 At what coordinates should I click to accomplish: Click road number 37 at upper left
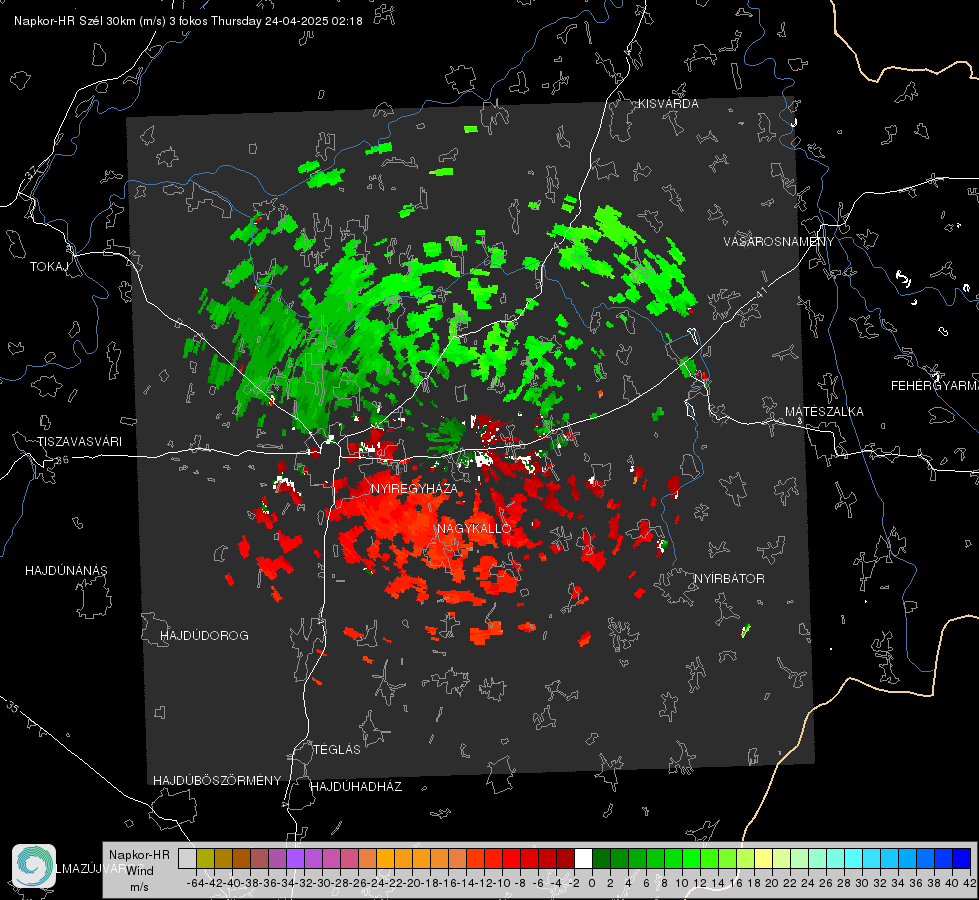(32, 171)
